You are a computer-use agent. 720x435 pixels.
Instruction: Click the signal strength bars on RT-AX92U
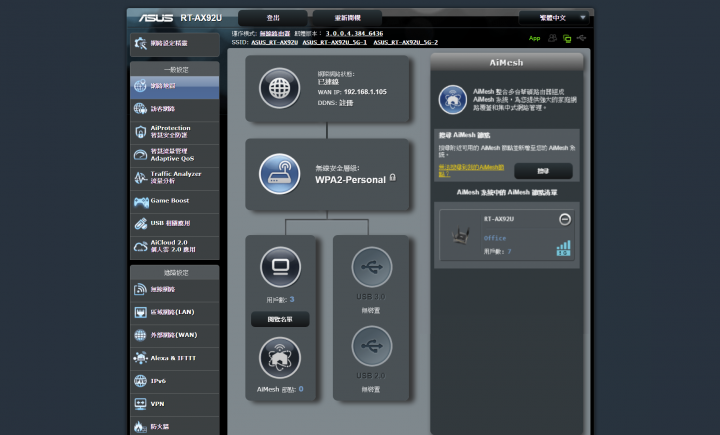tap(563, 249)
